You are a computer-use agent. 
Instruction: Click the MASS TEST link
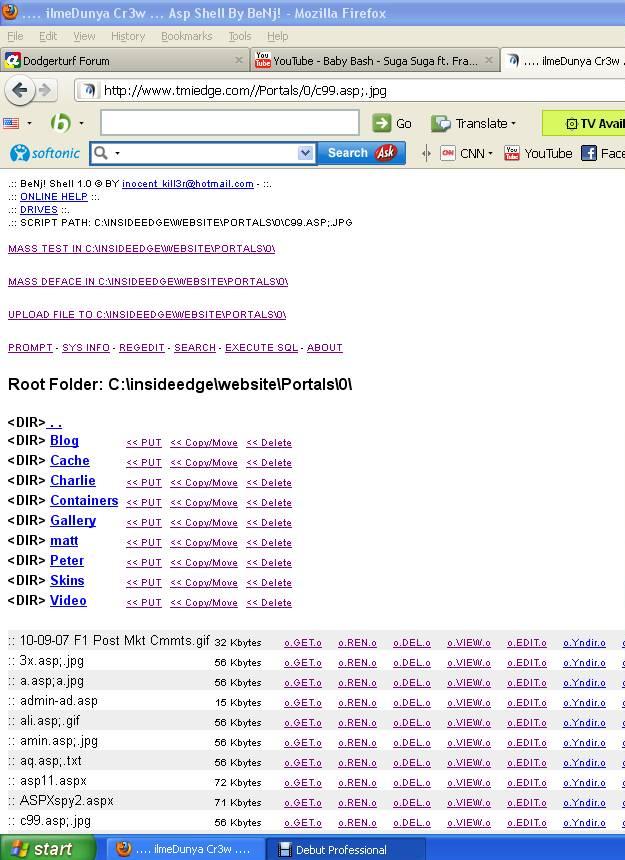141,249
